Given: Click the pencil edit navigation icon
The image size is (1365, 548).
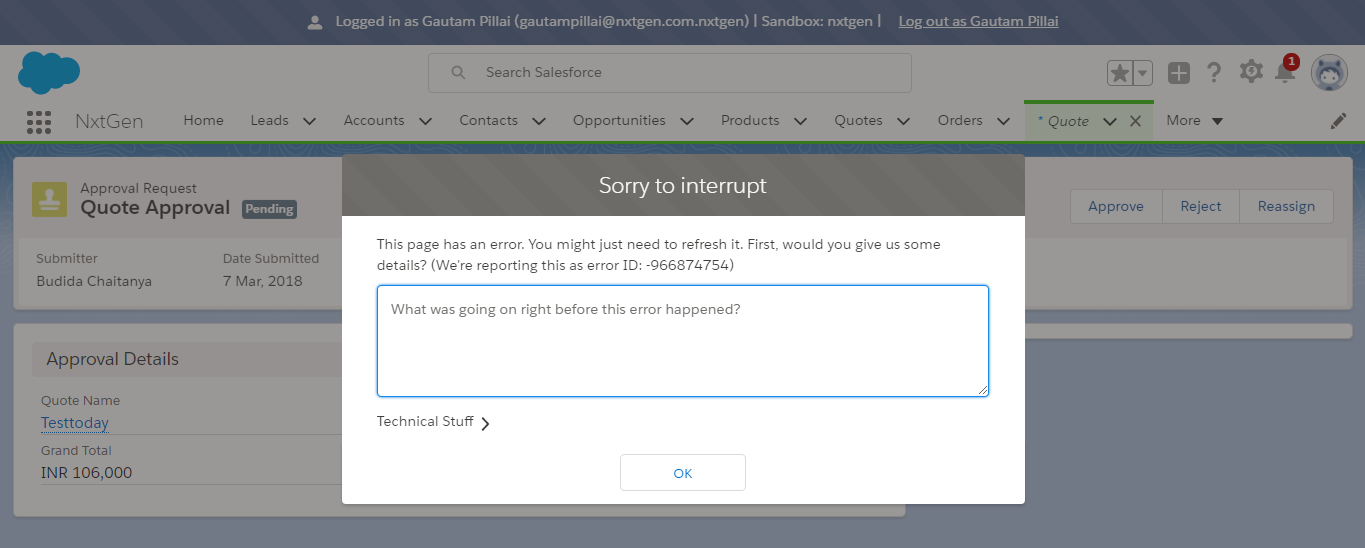Looking at the screenshot, I should [x=1338, y=121].
